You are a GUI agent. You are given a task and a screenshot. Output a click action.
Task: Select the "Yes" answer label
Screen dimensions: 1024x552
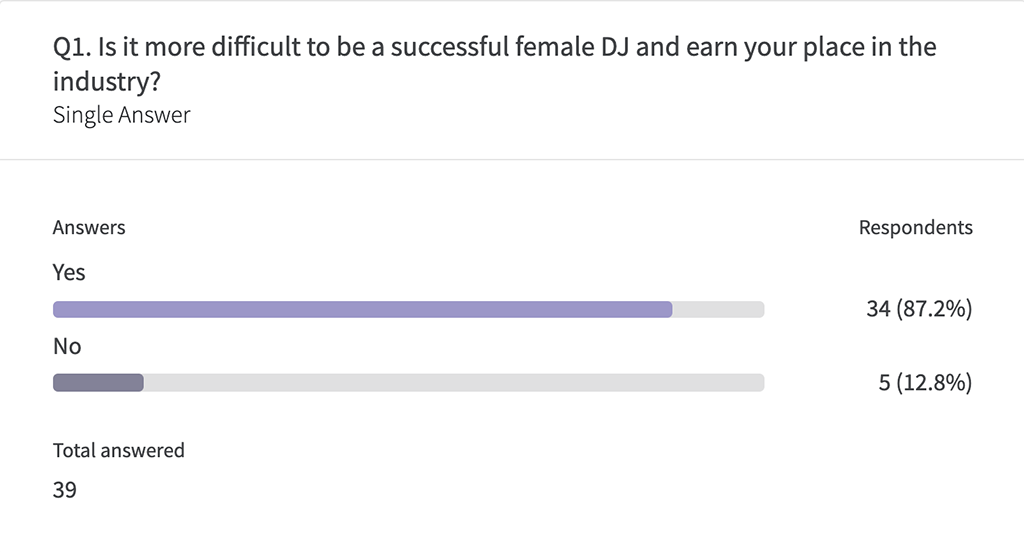tap(69, 272)
